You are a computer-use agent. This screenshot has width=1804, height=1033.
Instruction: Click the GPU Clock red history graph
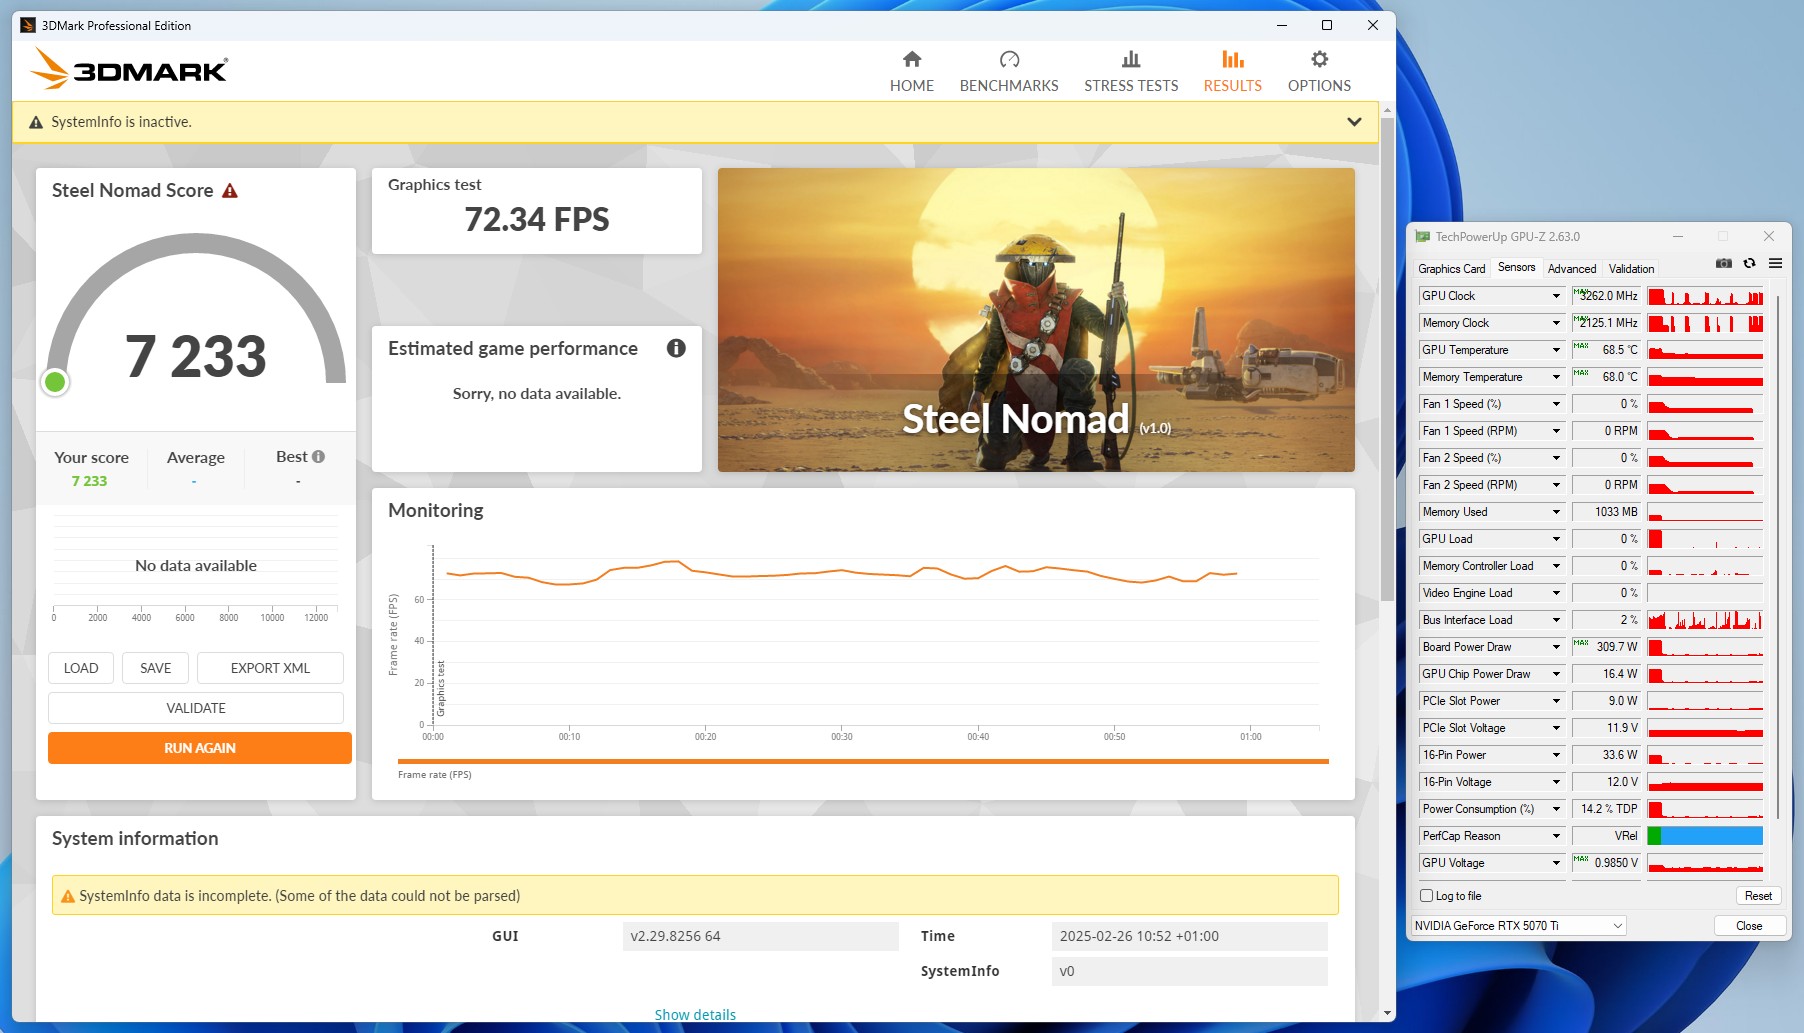click(1705, 296)
